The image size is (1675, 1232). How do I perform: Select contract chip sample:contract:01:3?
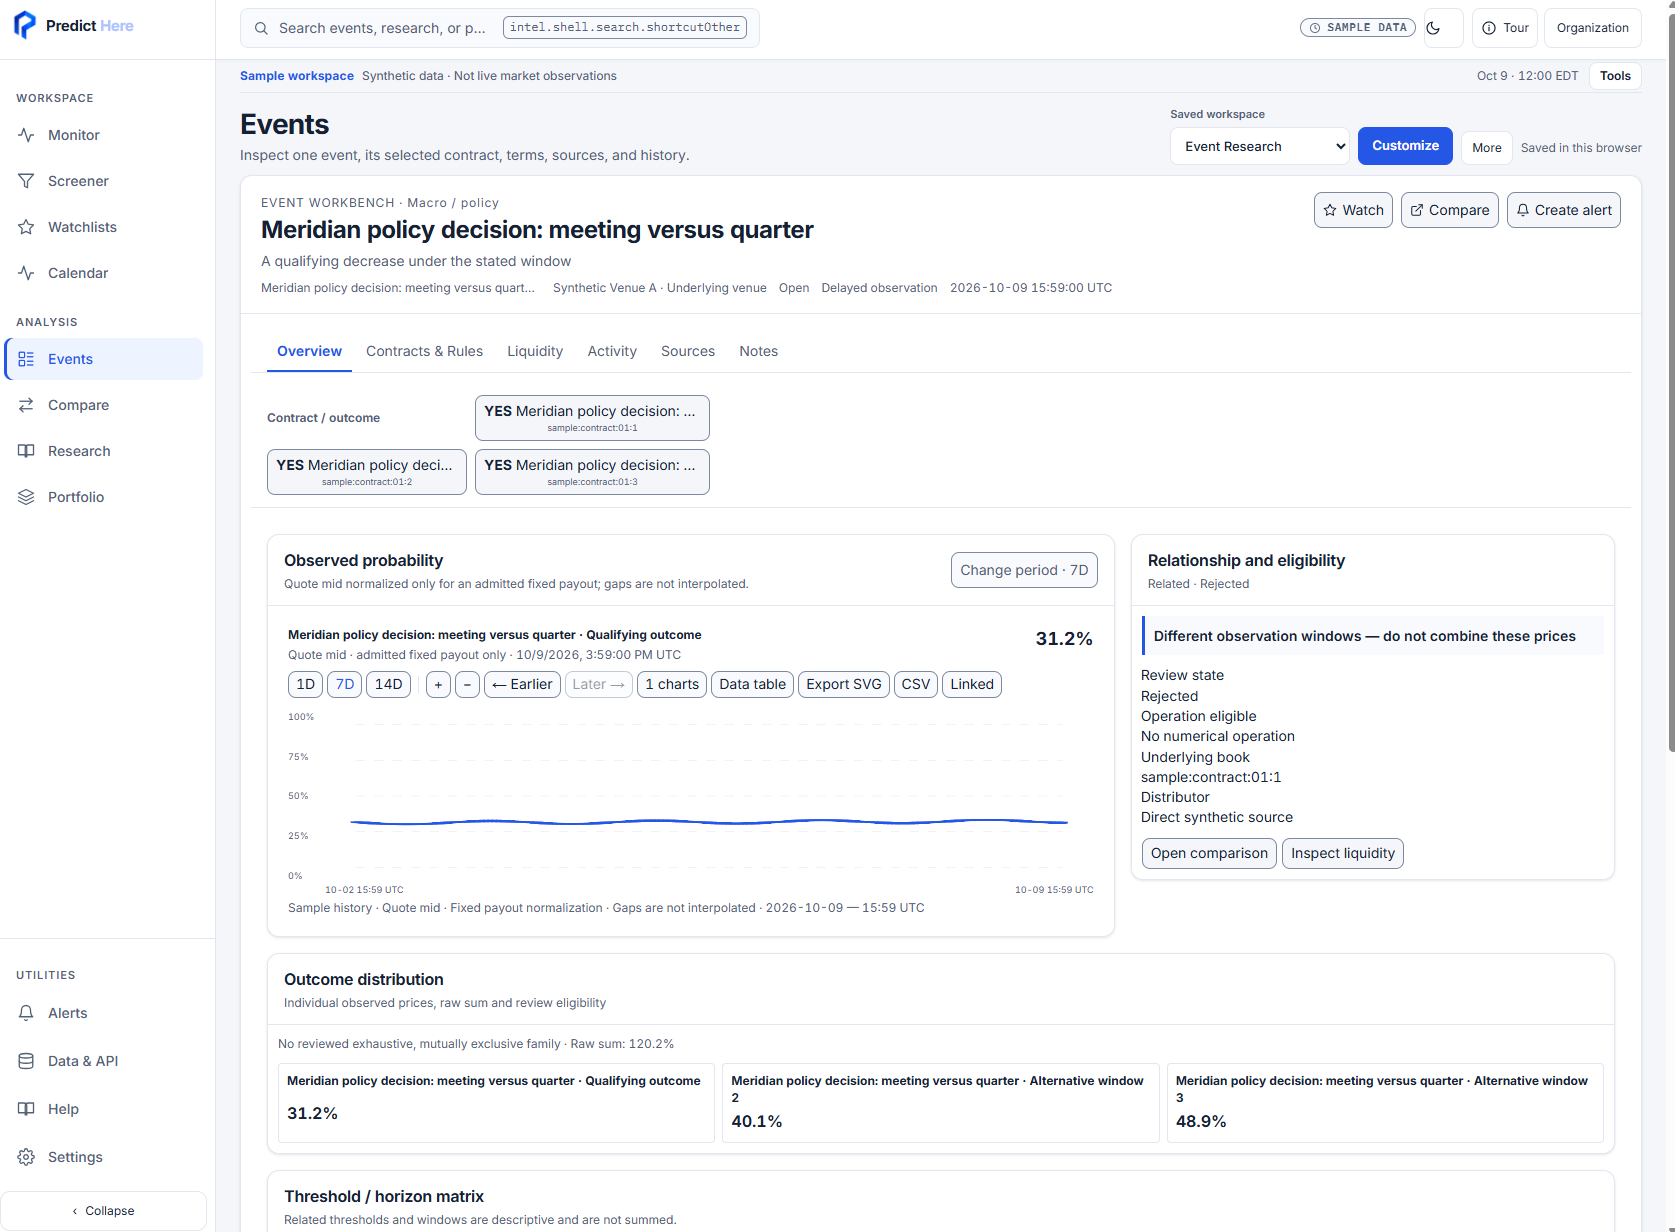tap(592, 472)
